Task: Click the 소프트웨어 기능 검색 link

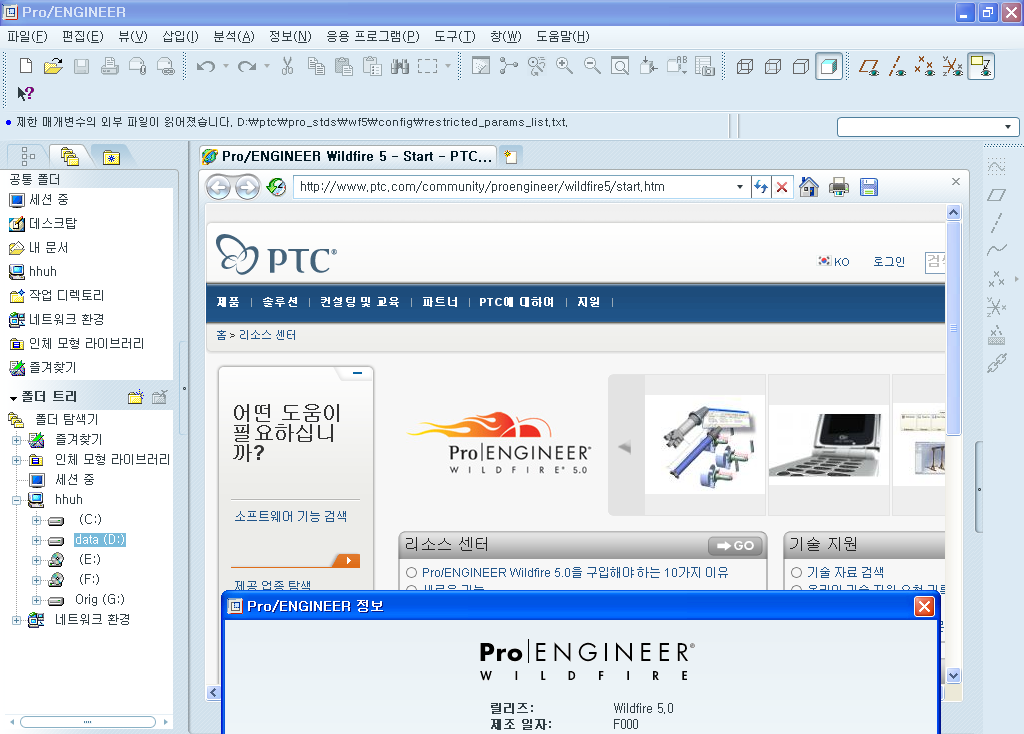Action: click(291, 517)
